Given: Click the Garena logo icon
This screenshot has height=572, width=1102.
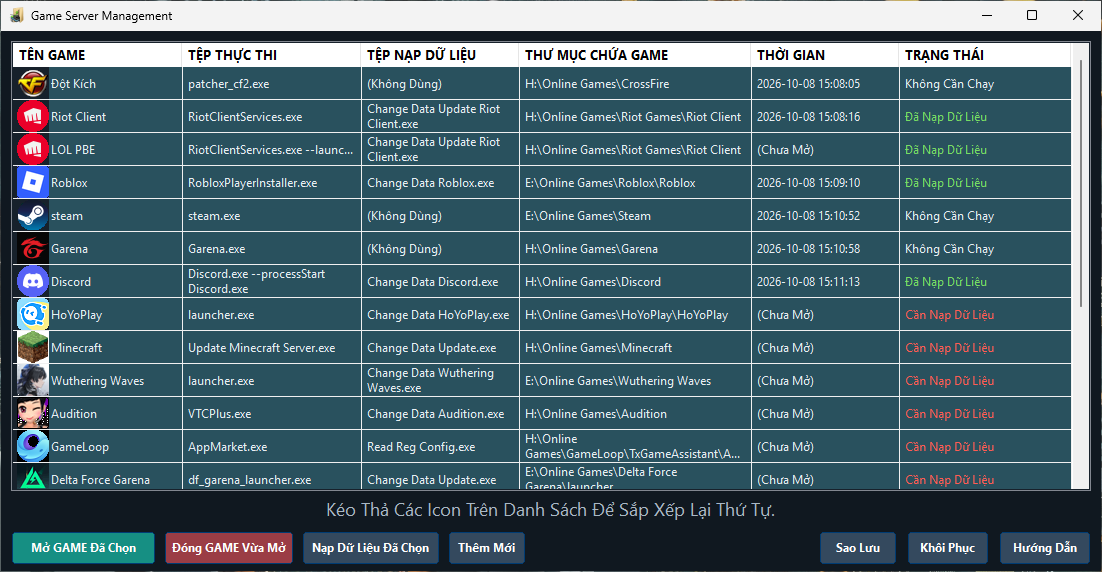Looking at the screenshot, I should [32, 249].
